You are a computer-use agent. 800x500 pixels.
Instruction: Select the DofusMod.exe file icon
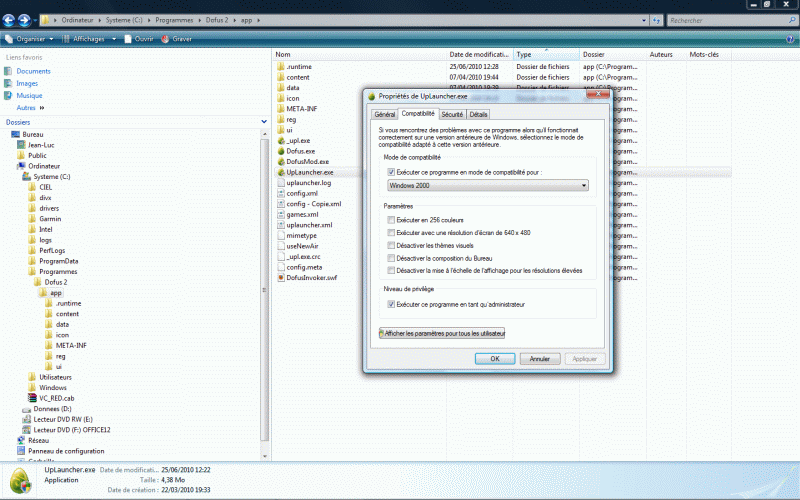pyautogui.click(x=281, y=162)
